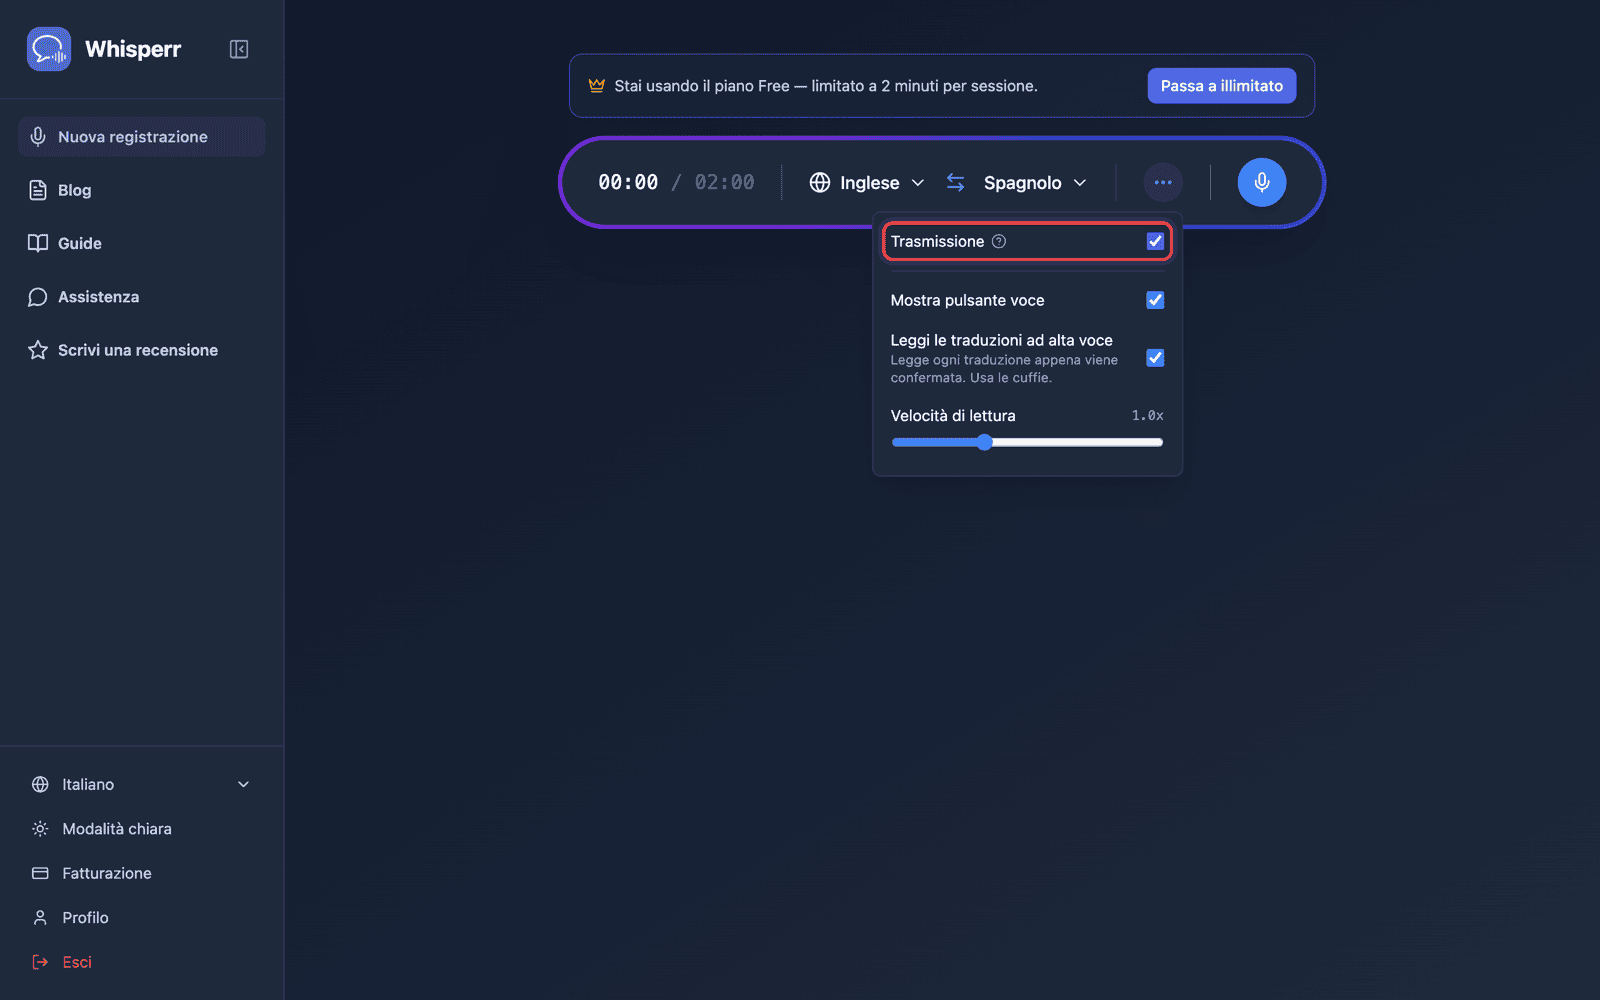Screen dimensions: 1600x1000
Task: Disable Leggi le traduzioni ad alta voce
Action: pyautogui.click(x=1155, y=358)
